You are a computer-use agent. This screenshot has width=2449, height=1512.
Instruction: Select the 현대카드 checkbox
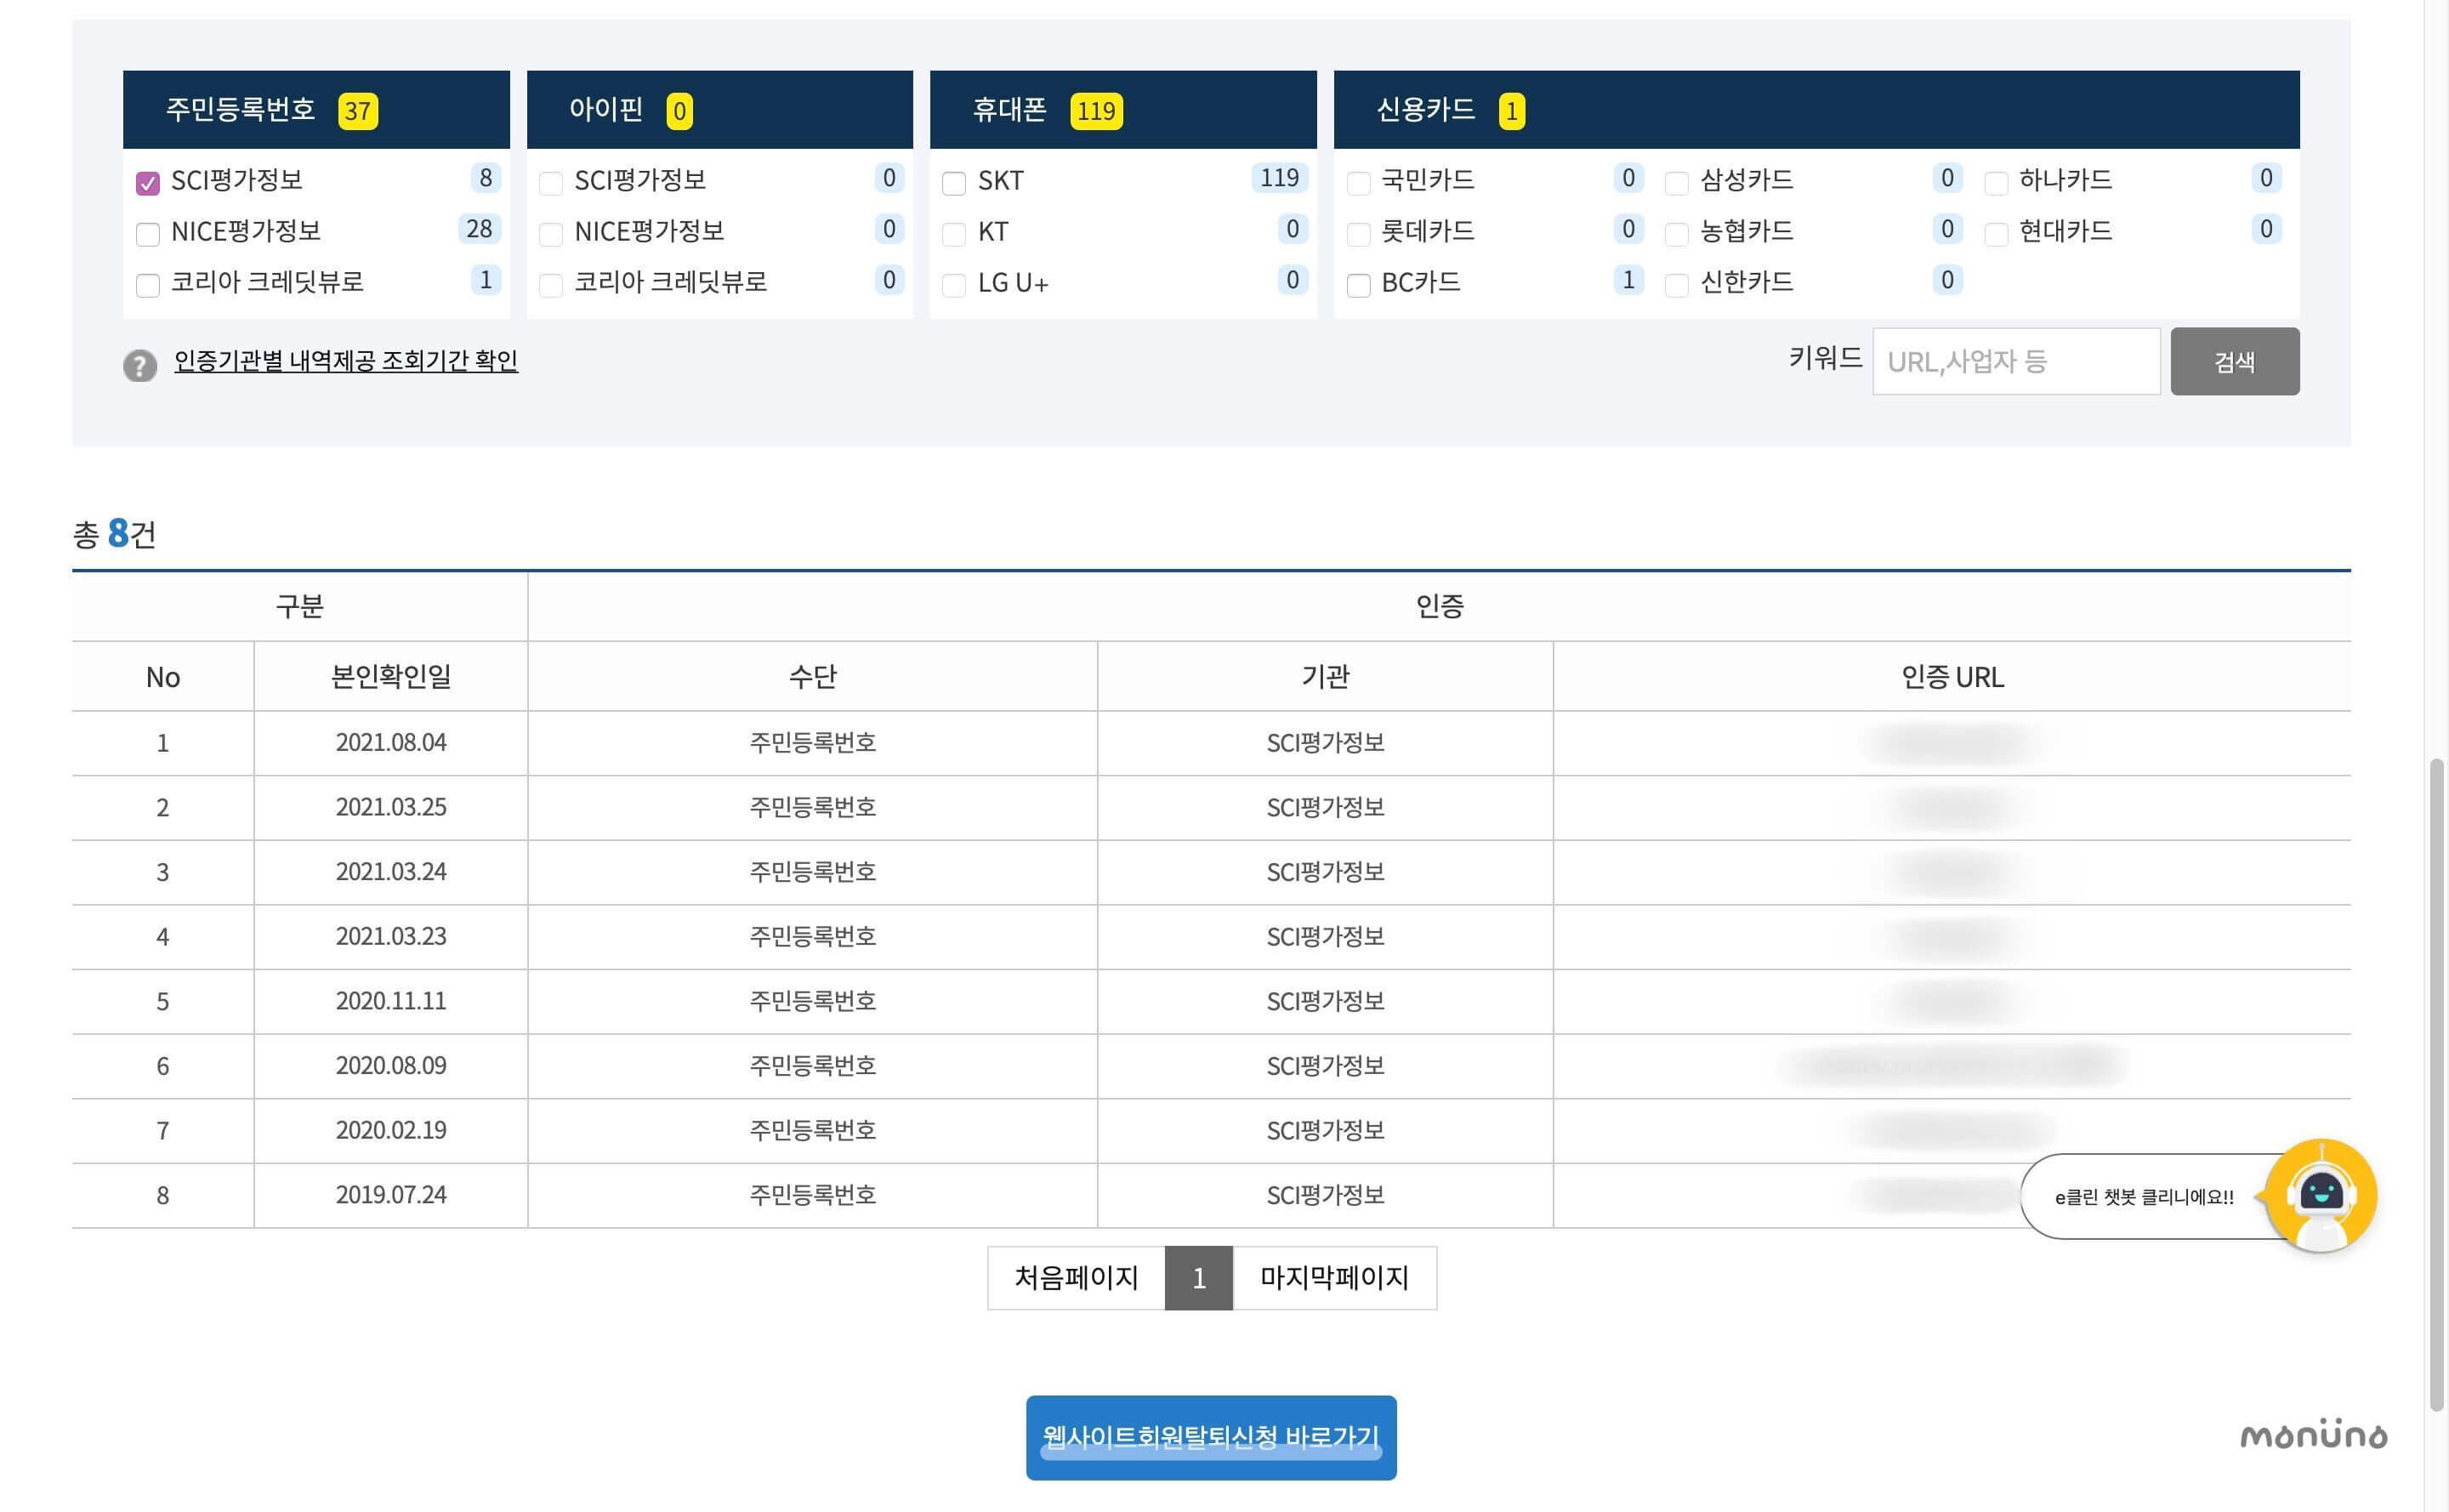pyautogui.click(x=1996, y=234)
